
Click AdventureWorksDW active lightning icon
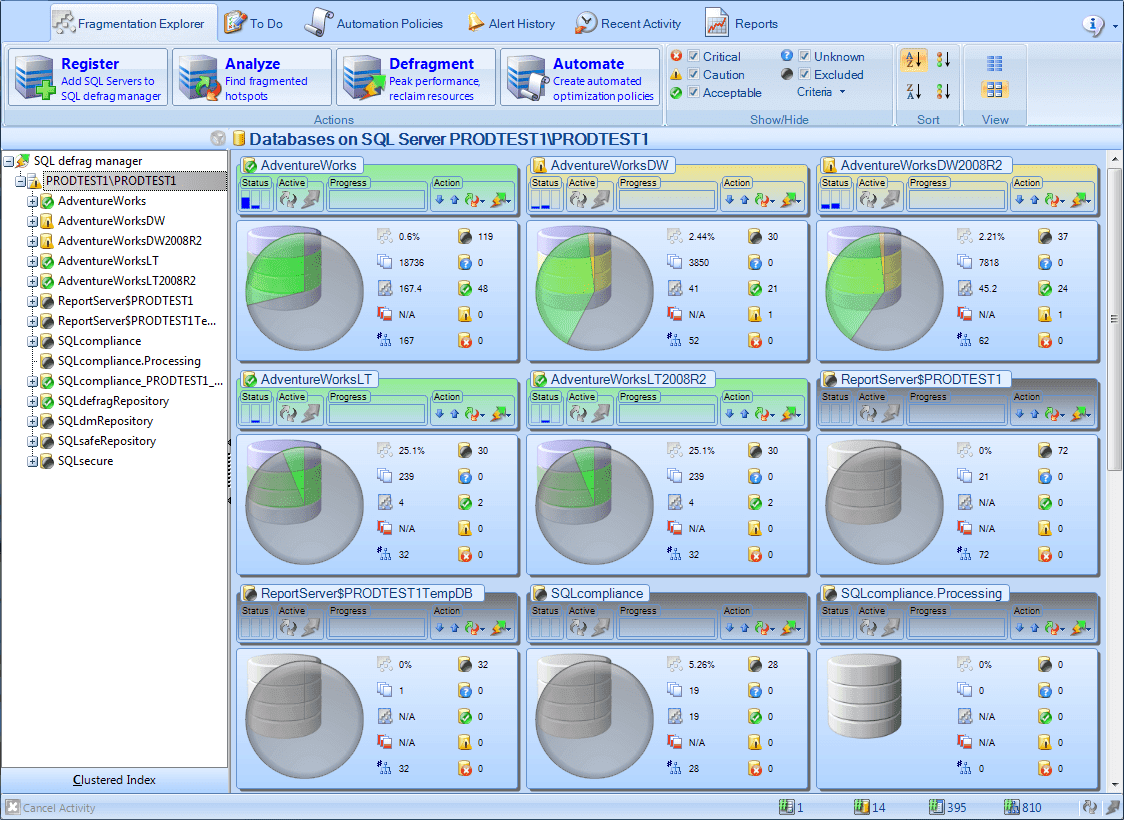point(601,200)
